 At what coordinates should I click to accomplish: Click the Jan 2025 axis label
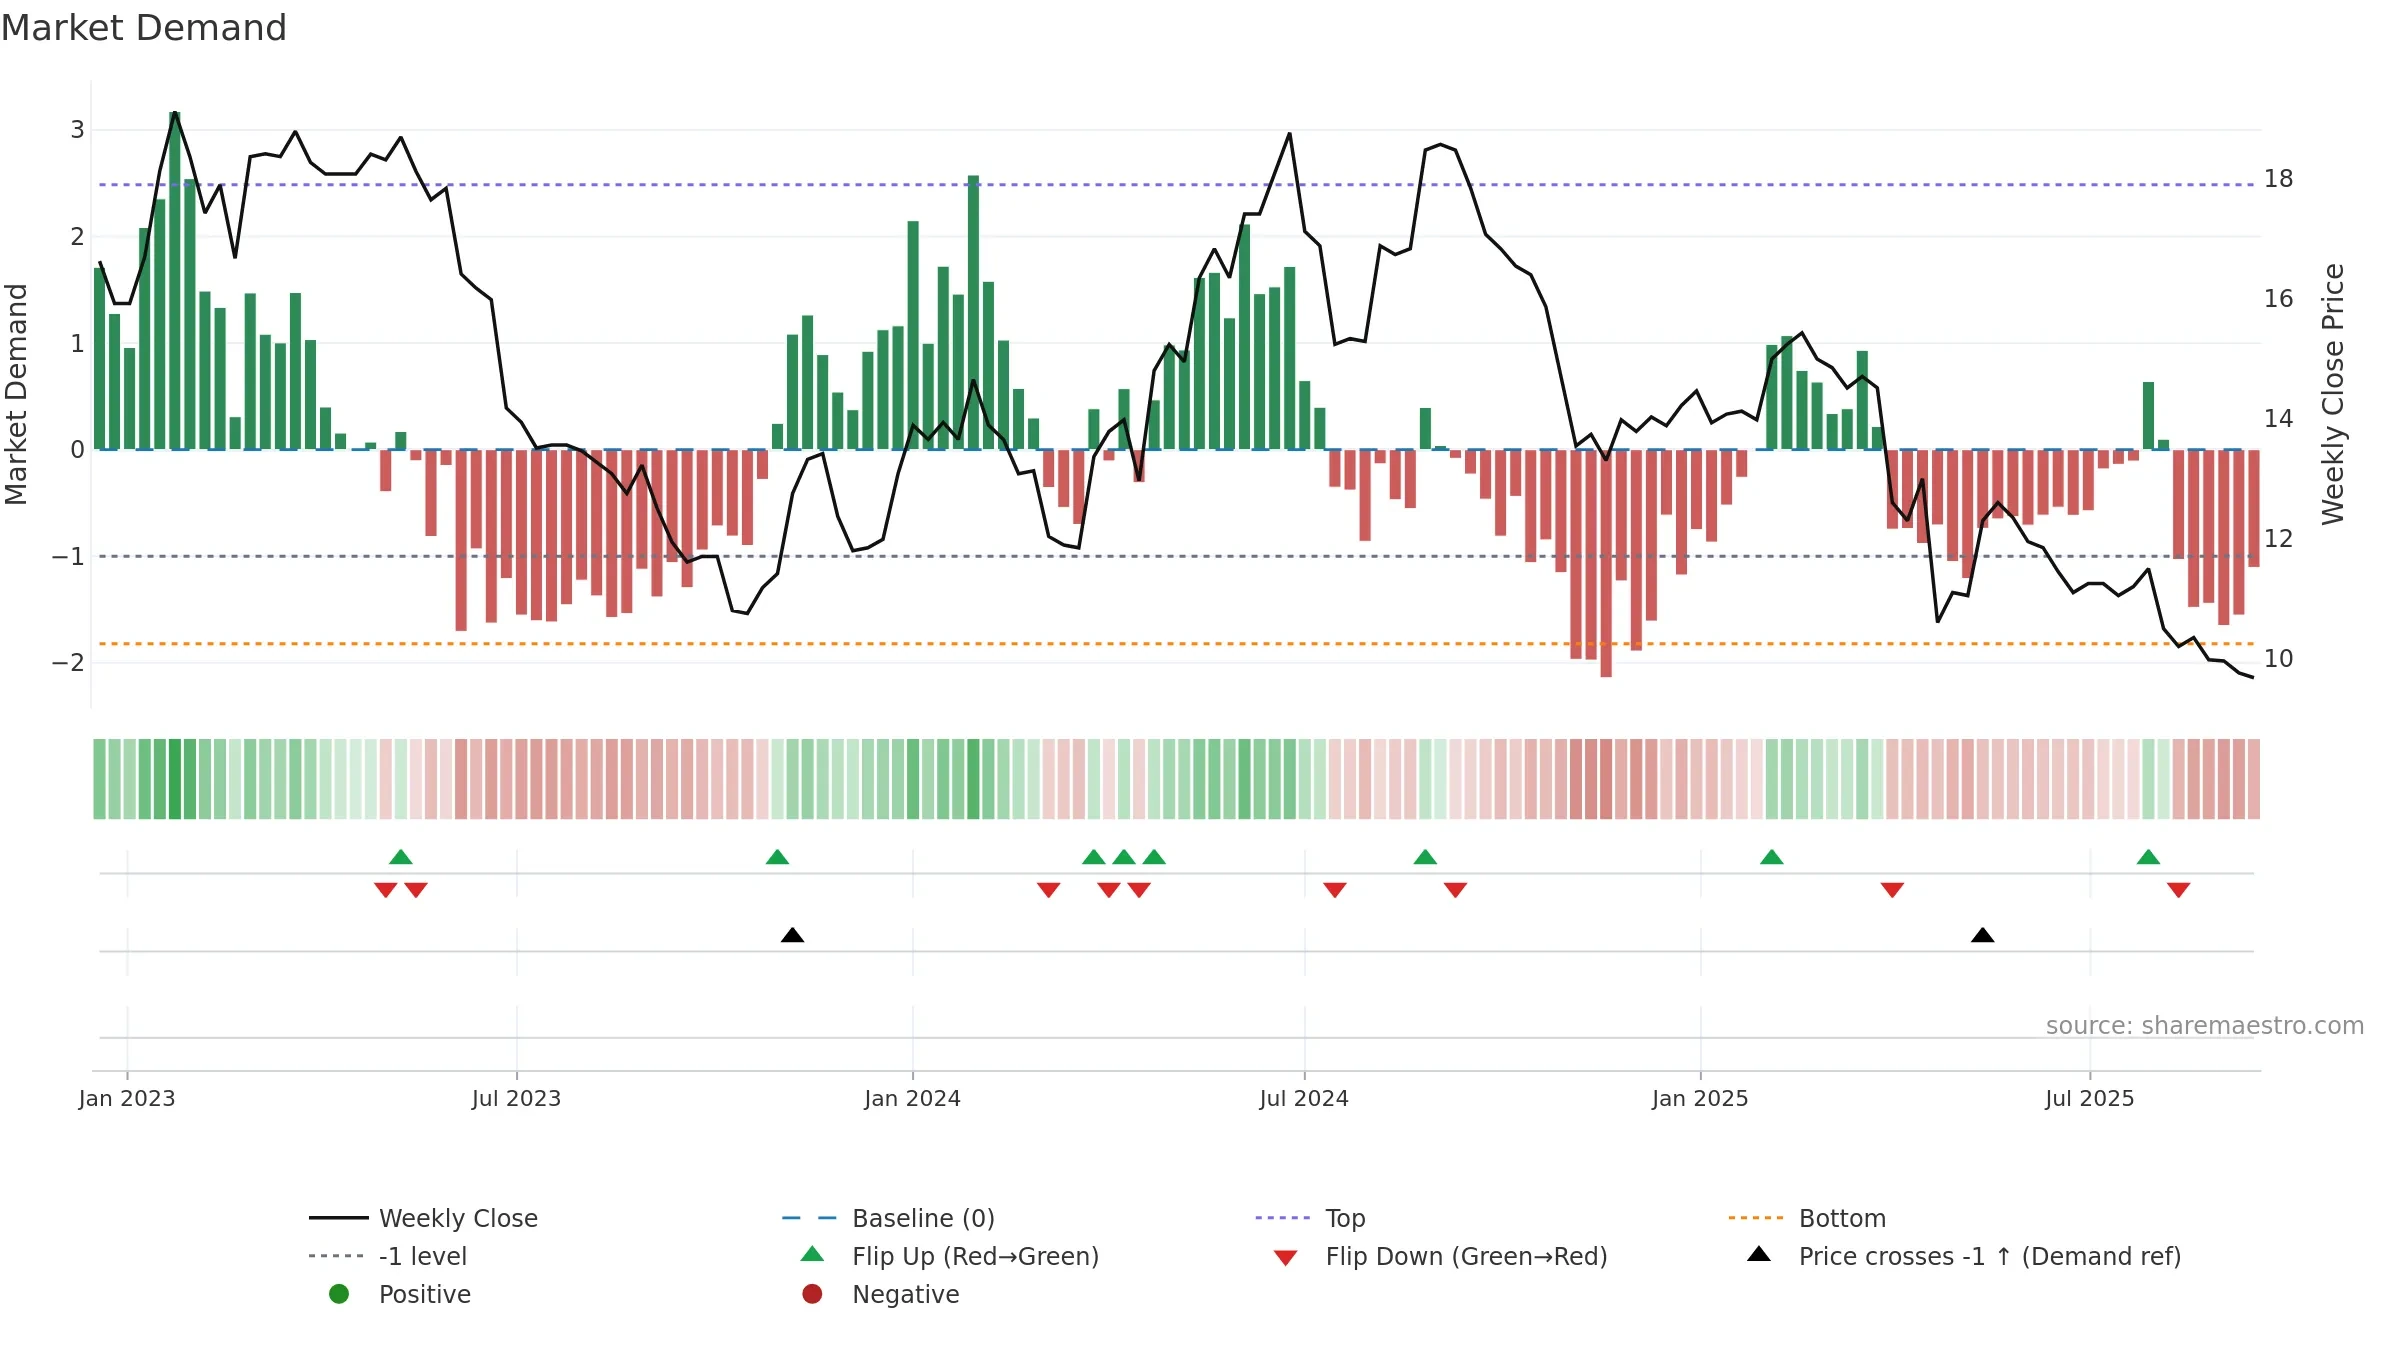click(x=1700, y=1099)
